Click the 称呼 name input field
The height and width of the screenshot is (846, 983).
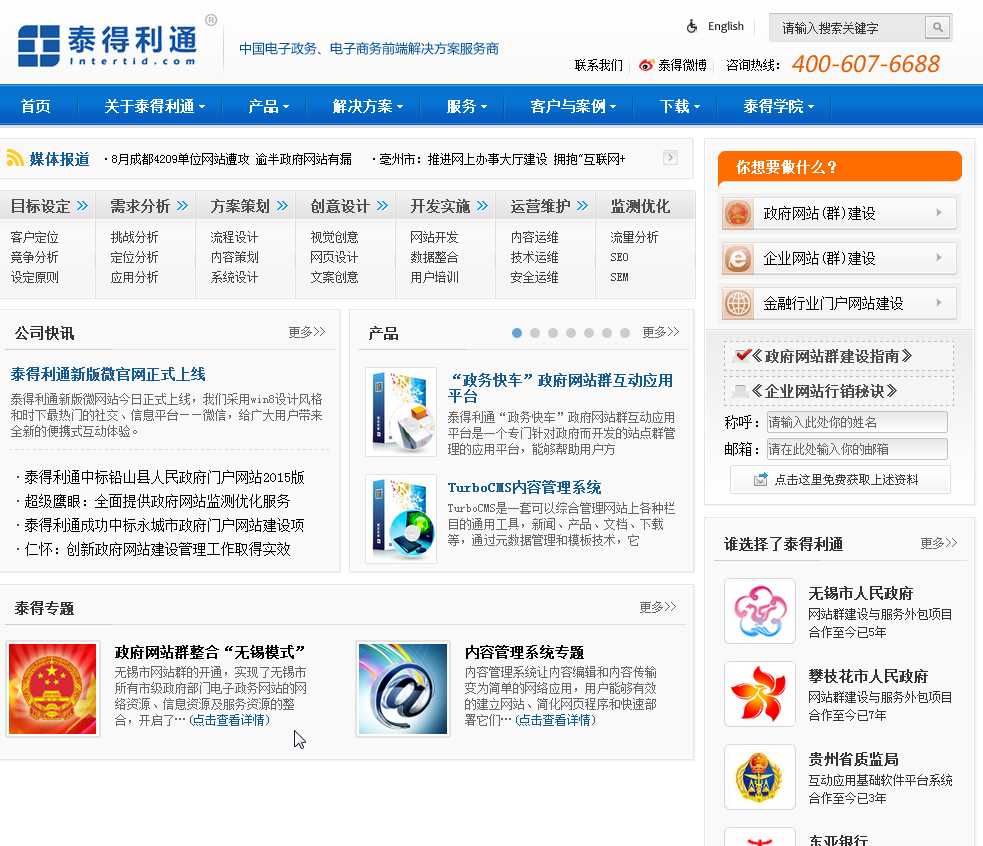[857, 422]
